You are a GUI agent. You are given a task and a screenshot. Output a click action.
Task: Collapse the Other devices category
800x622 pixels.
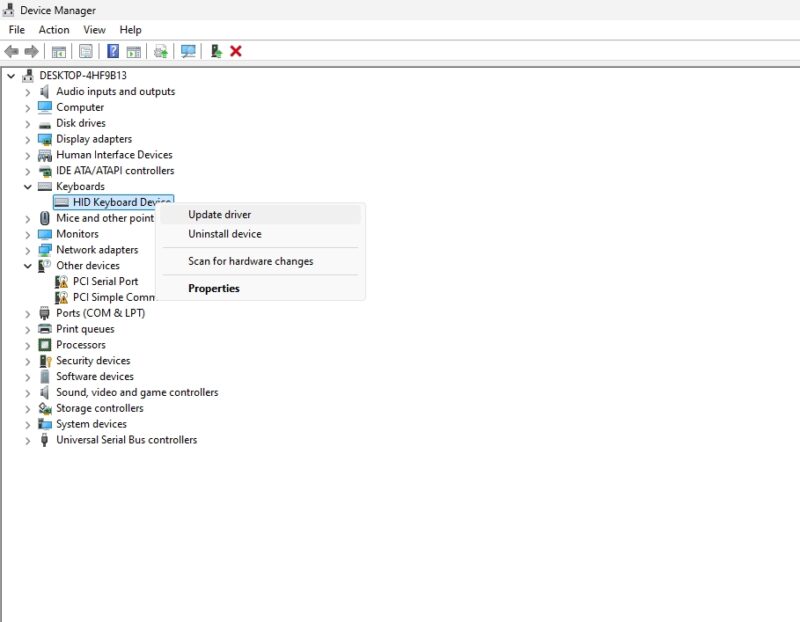pos(28,266)
